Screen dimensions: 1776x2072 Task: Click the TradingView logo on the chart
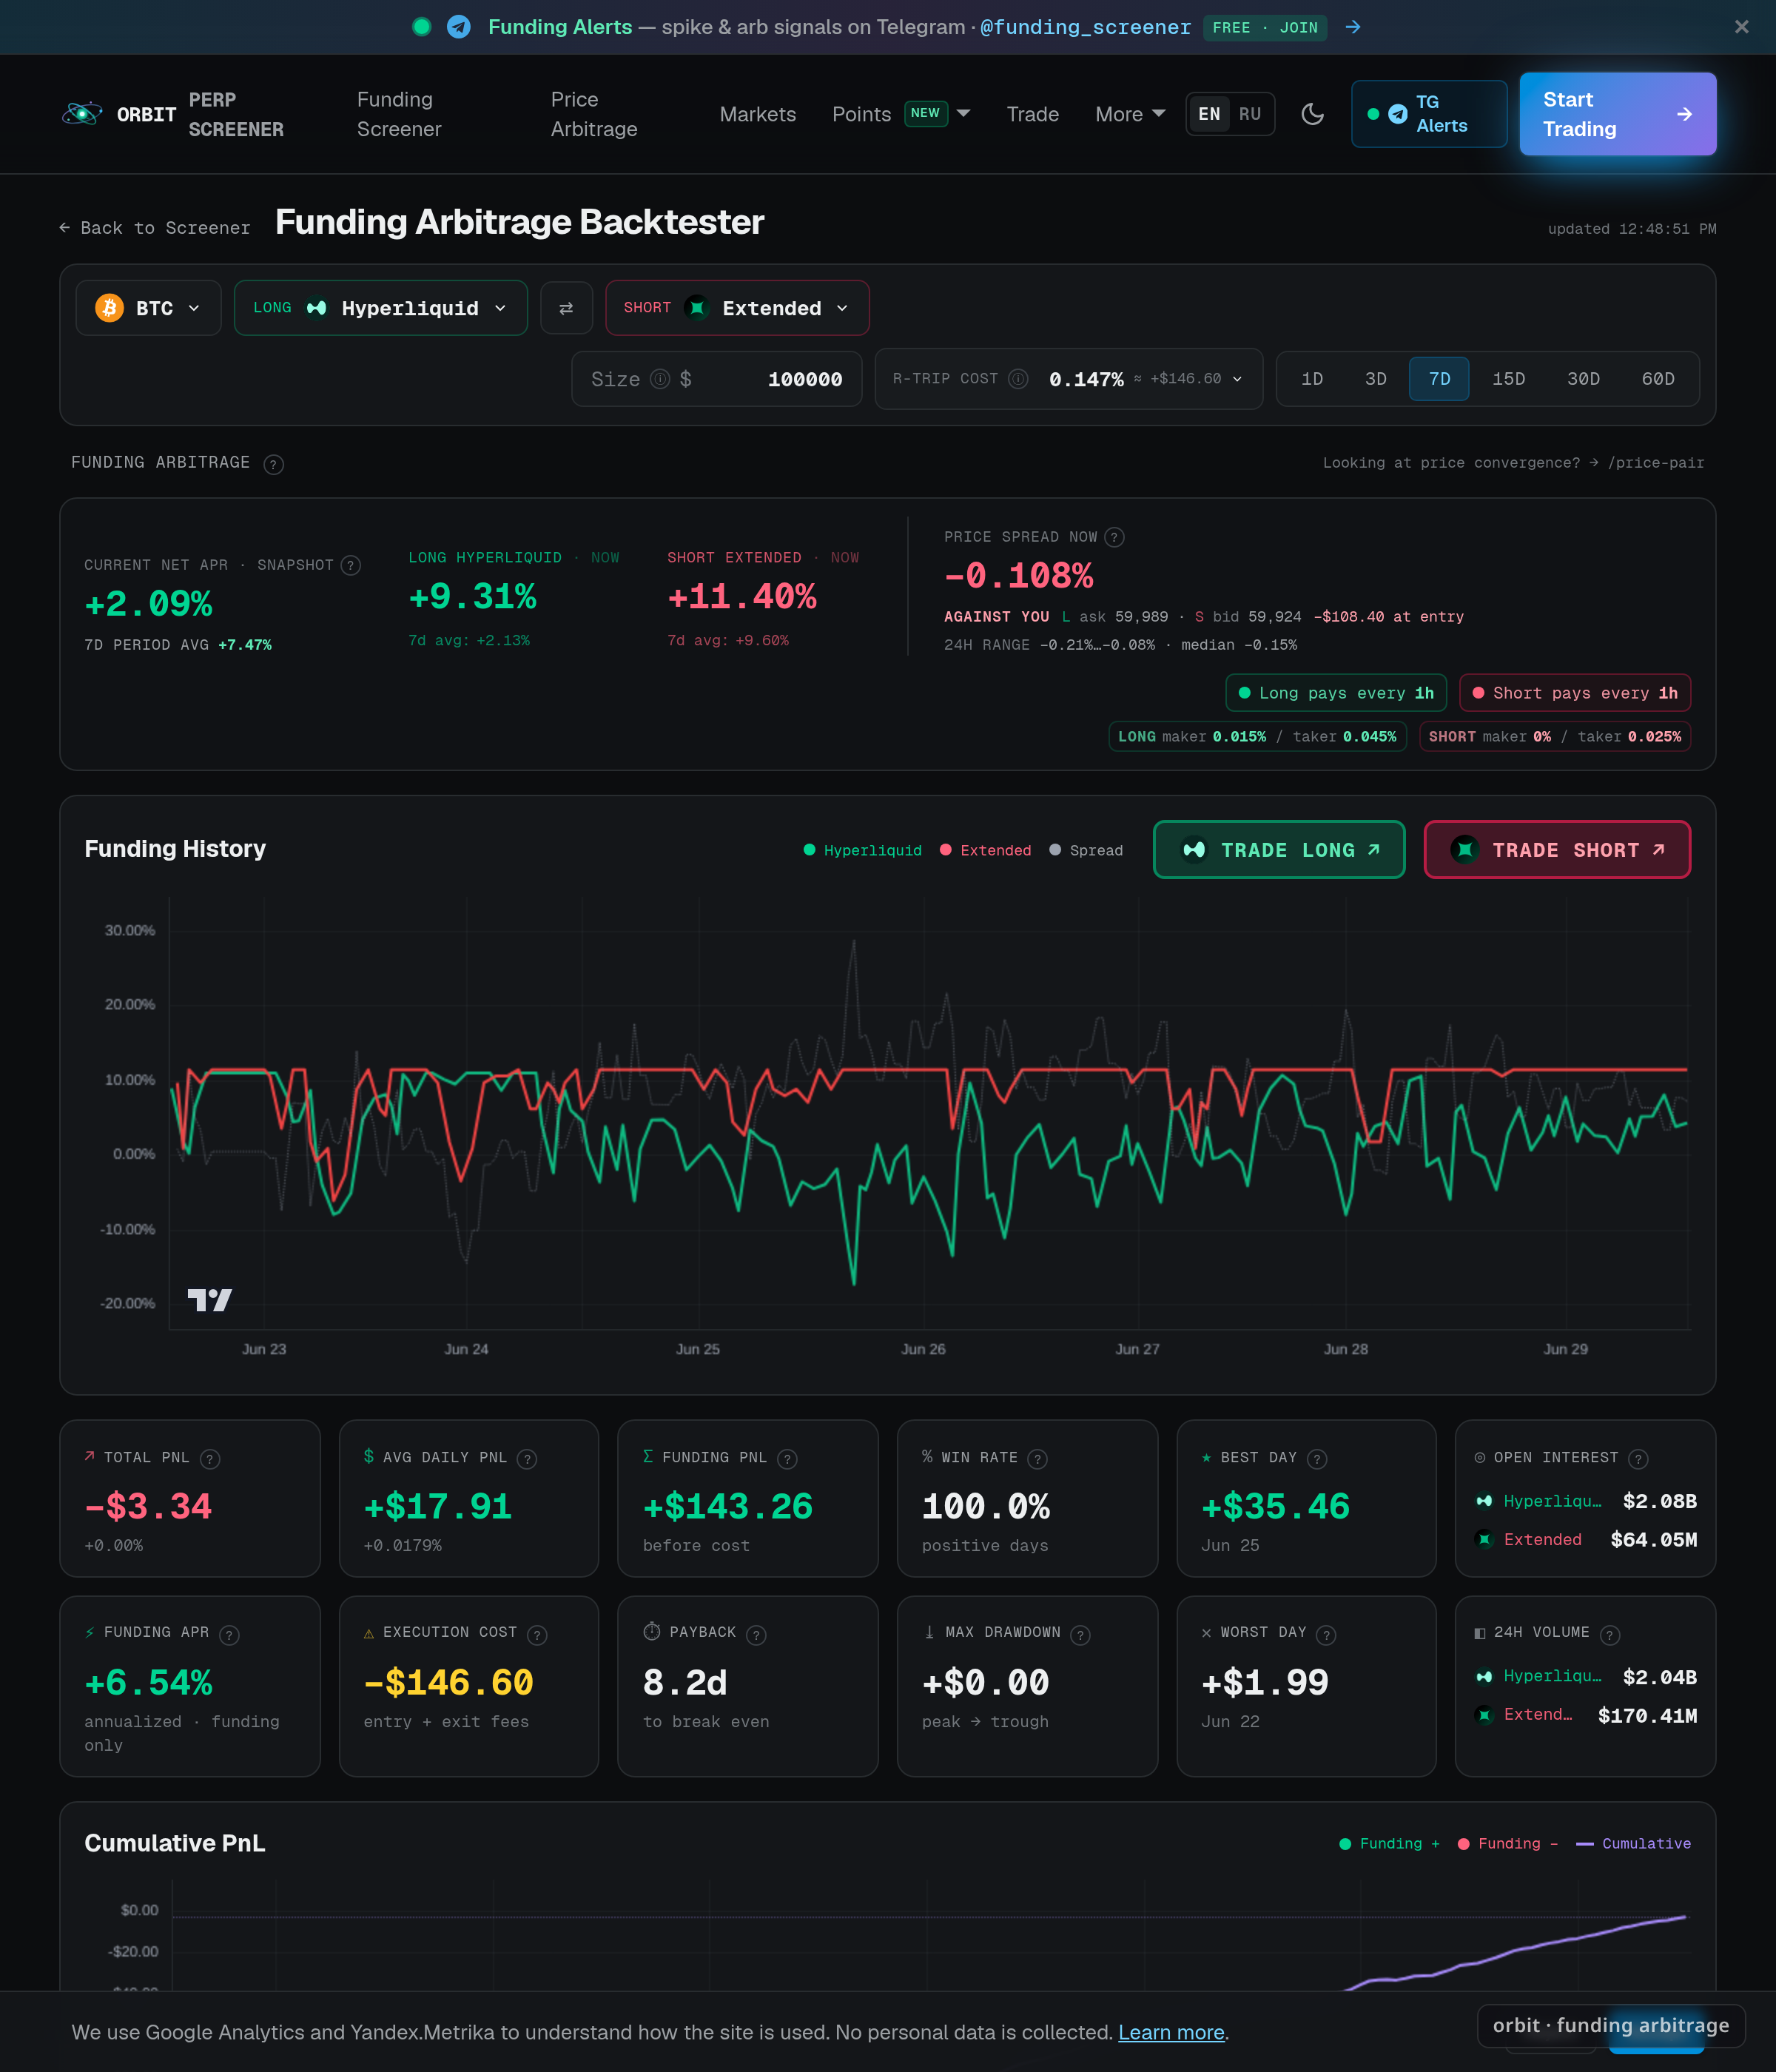click(210, 1299)
